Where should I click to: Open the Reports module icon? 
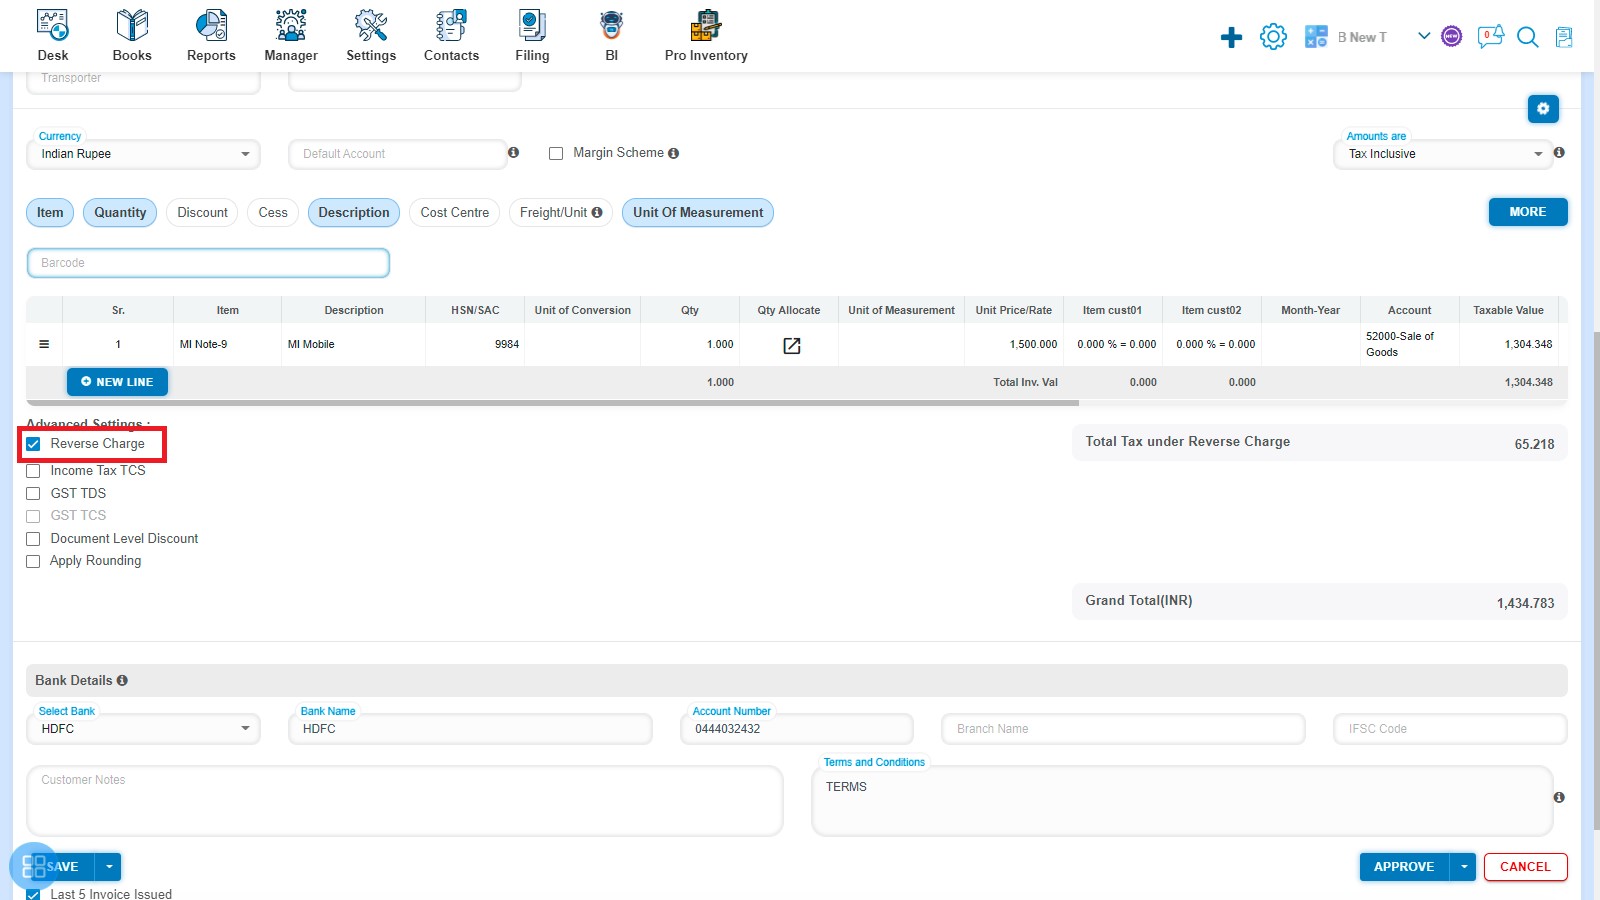point(211,25)
